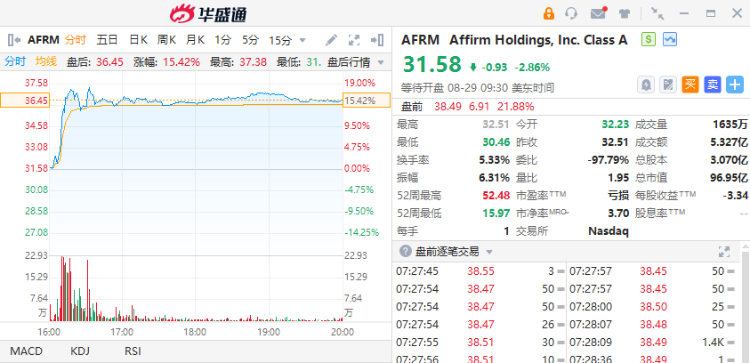
Task: Switch to 五日 chart tab
Action: [x=107, y=40]
